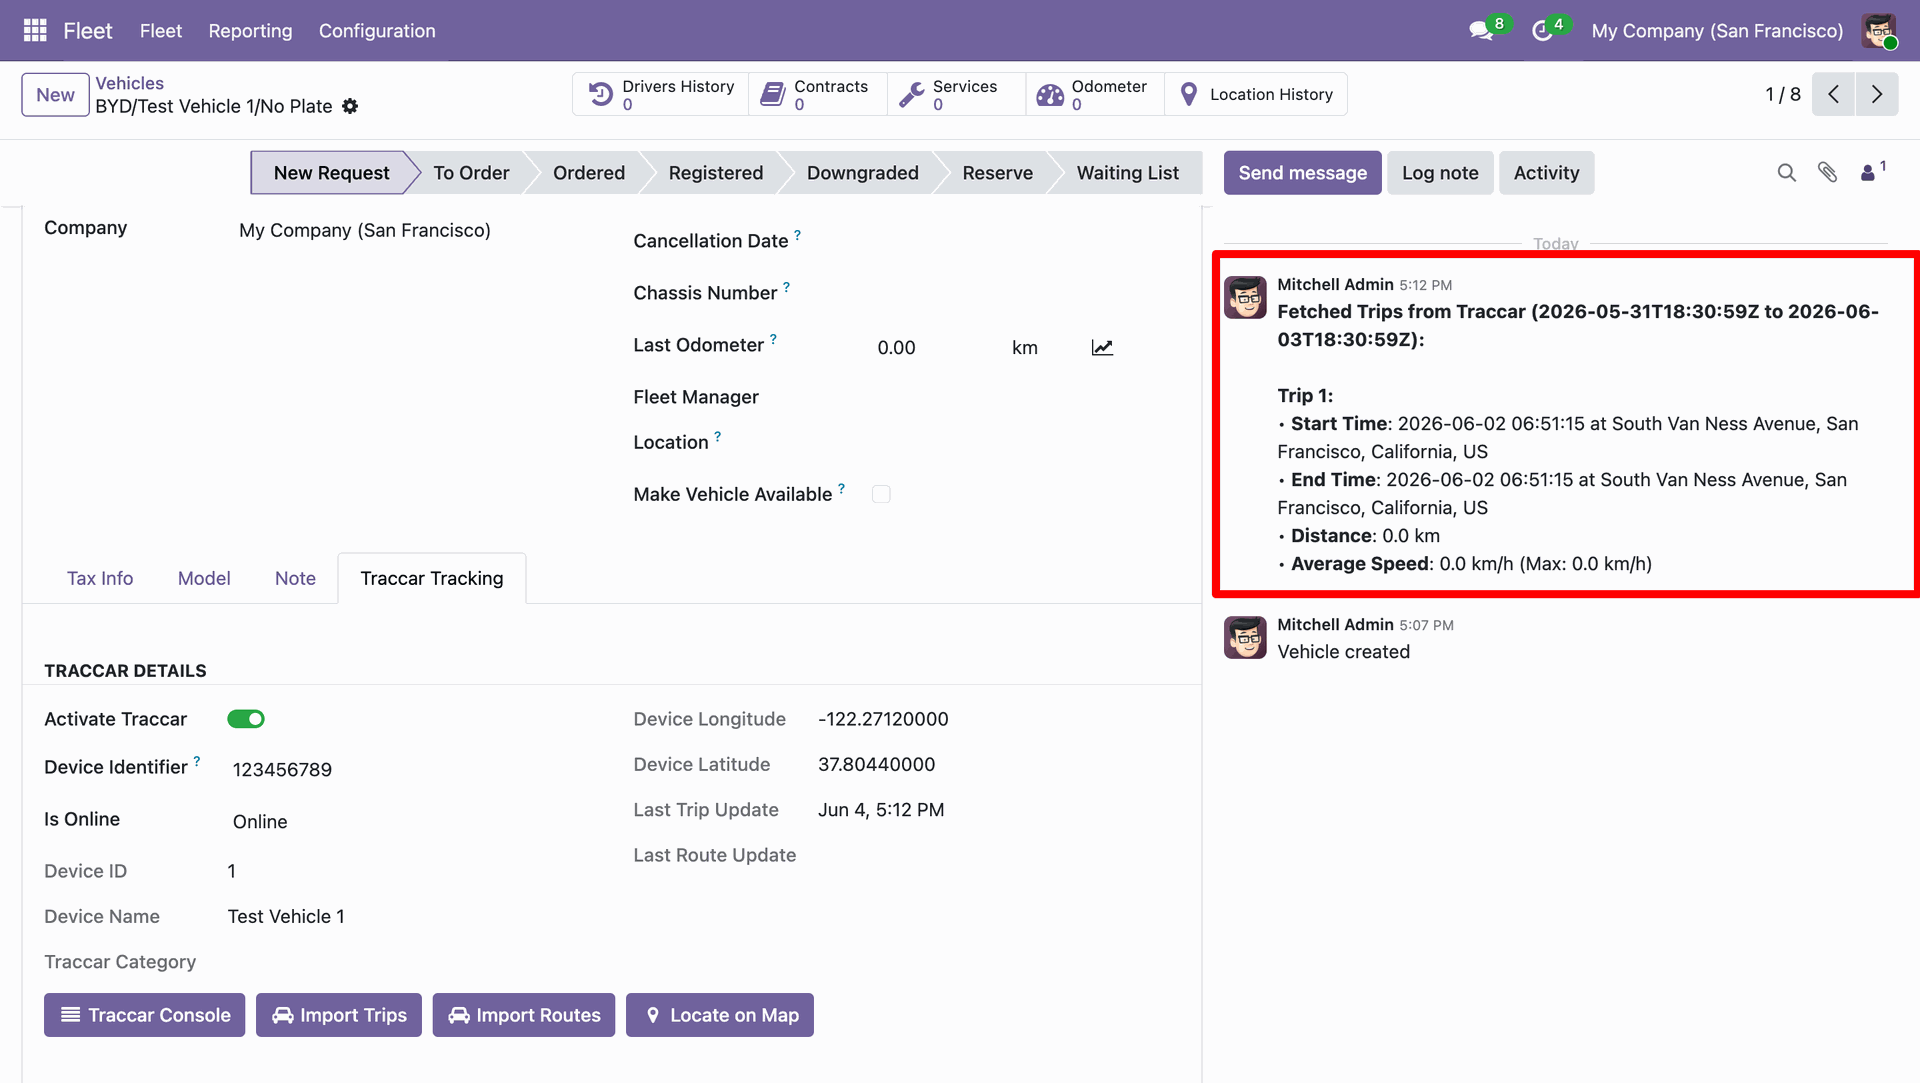The height and width of the screenshot is (1083, 1920).
Task: Click the user avatar in top bar
Action: coord(1879,31)
